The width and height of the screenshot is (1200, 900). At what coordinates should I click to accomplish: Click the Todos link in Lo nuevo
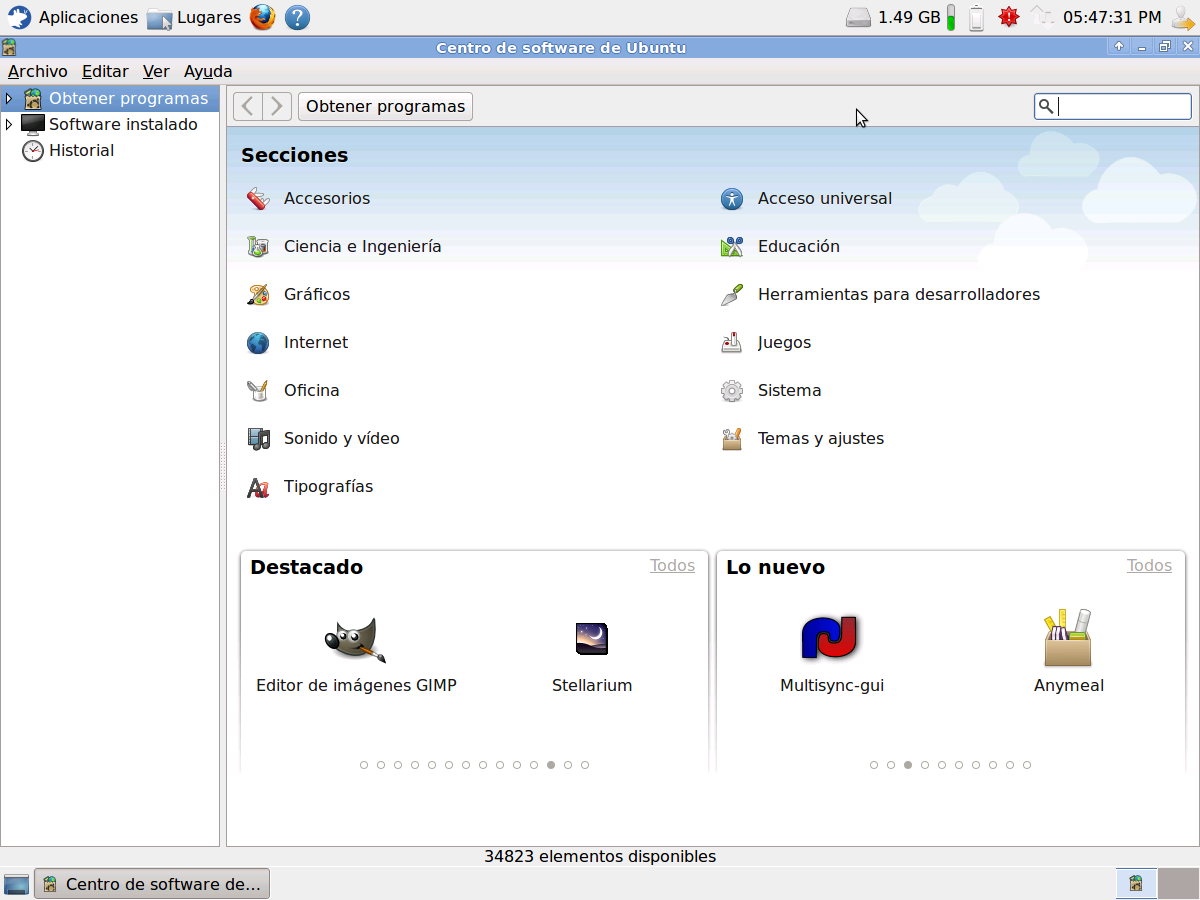(x=1149, y=566)
